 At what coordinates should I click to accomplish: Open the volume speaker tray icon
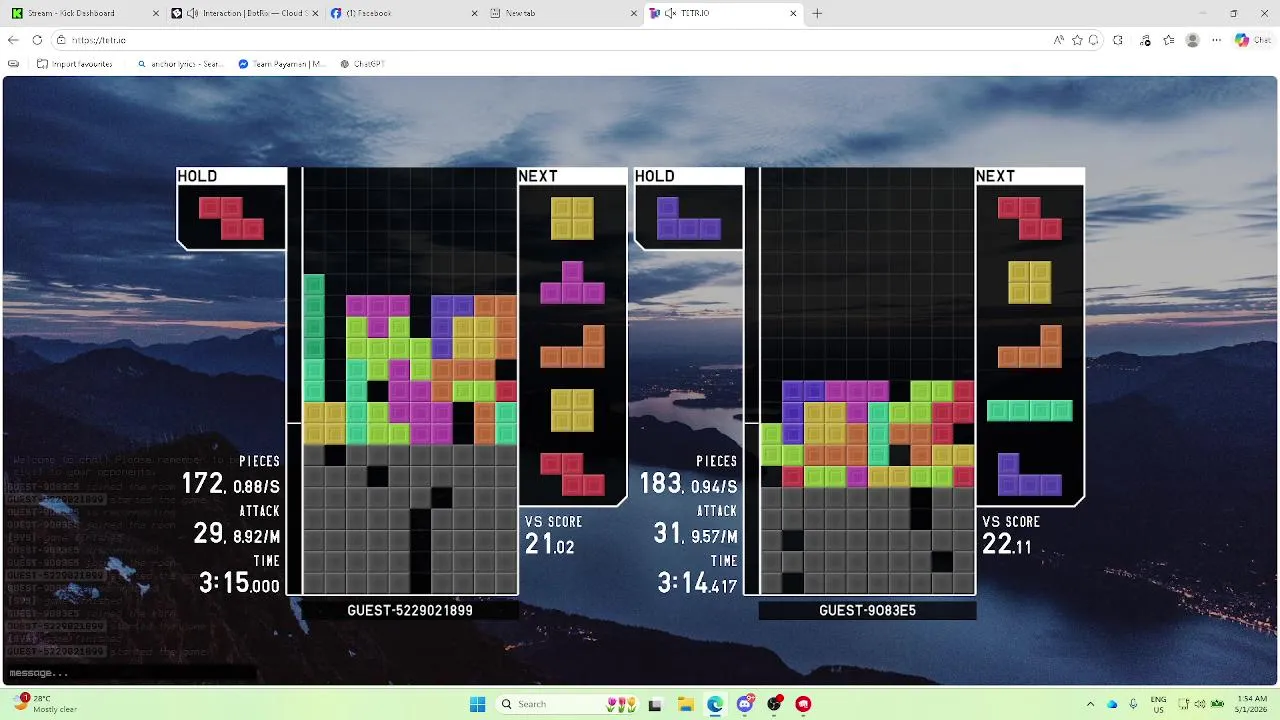(x=1198, y=704)
